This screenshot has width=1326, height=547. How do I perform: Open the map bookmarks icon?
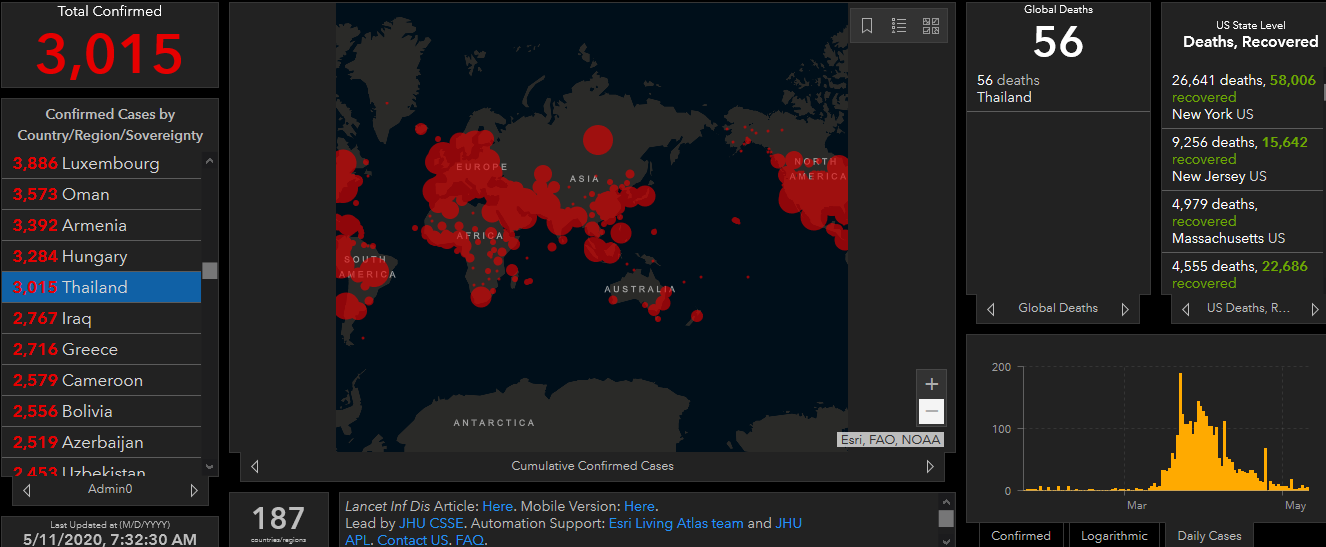(x=867, y=26)
